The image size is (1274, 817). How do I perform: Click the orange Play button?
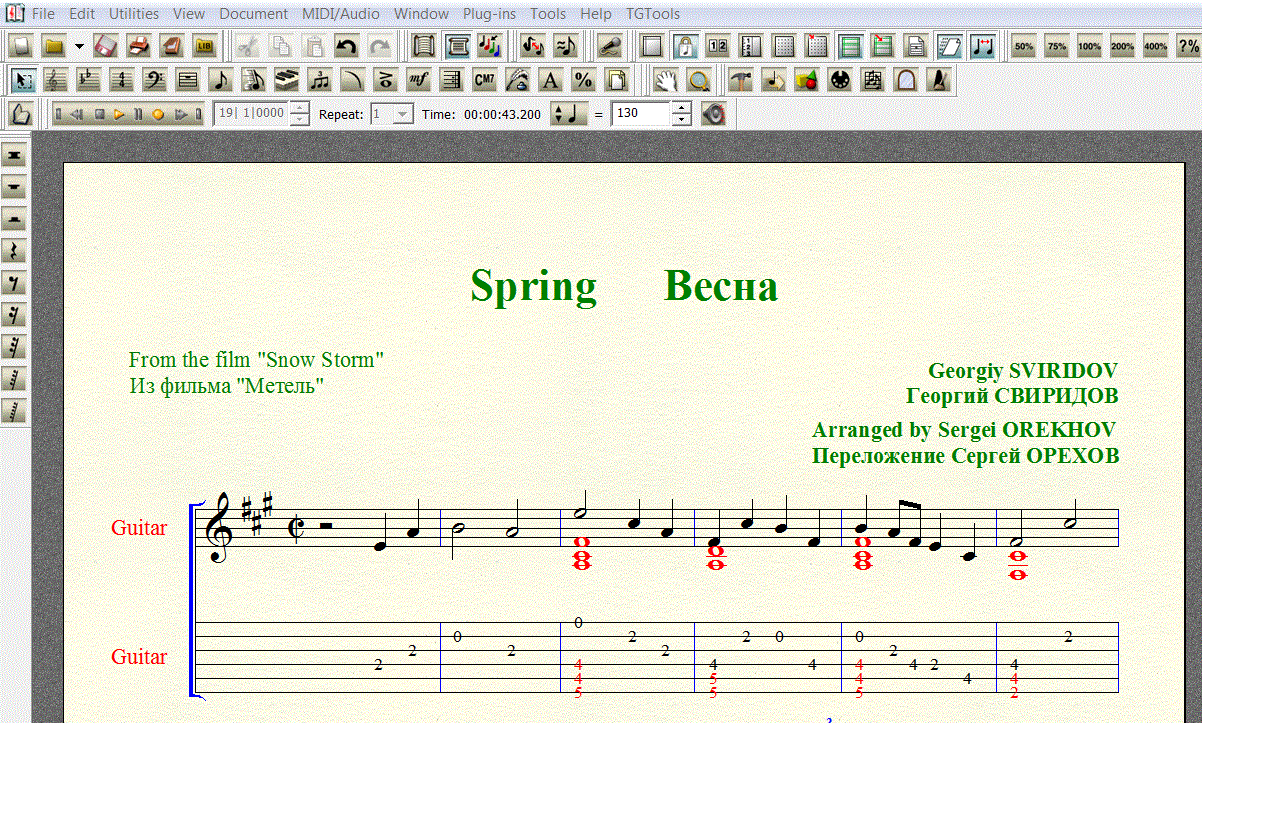[x=119, y=114]
